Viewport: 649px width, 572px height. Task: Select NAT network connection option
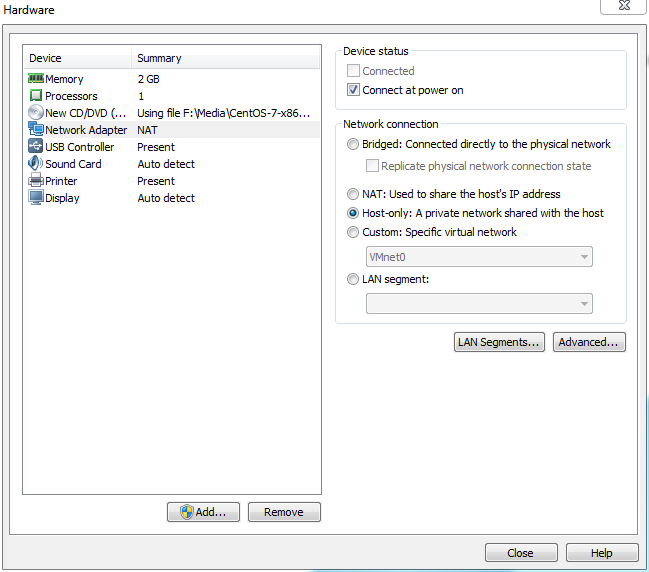tap(353, 194)
